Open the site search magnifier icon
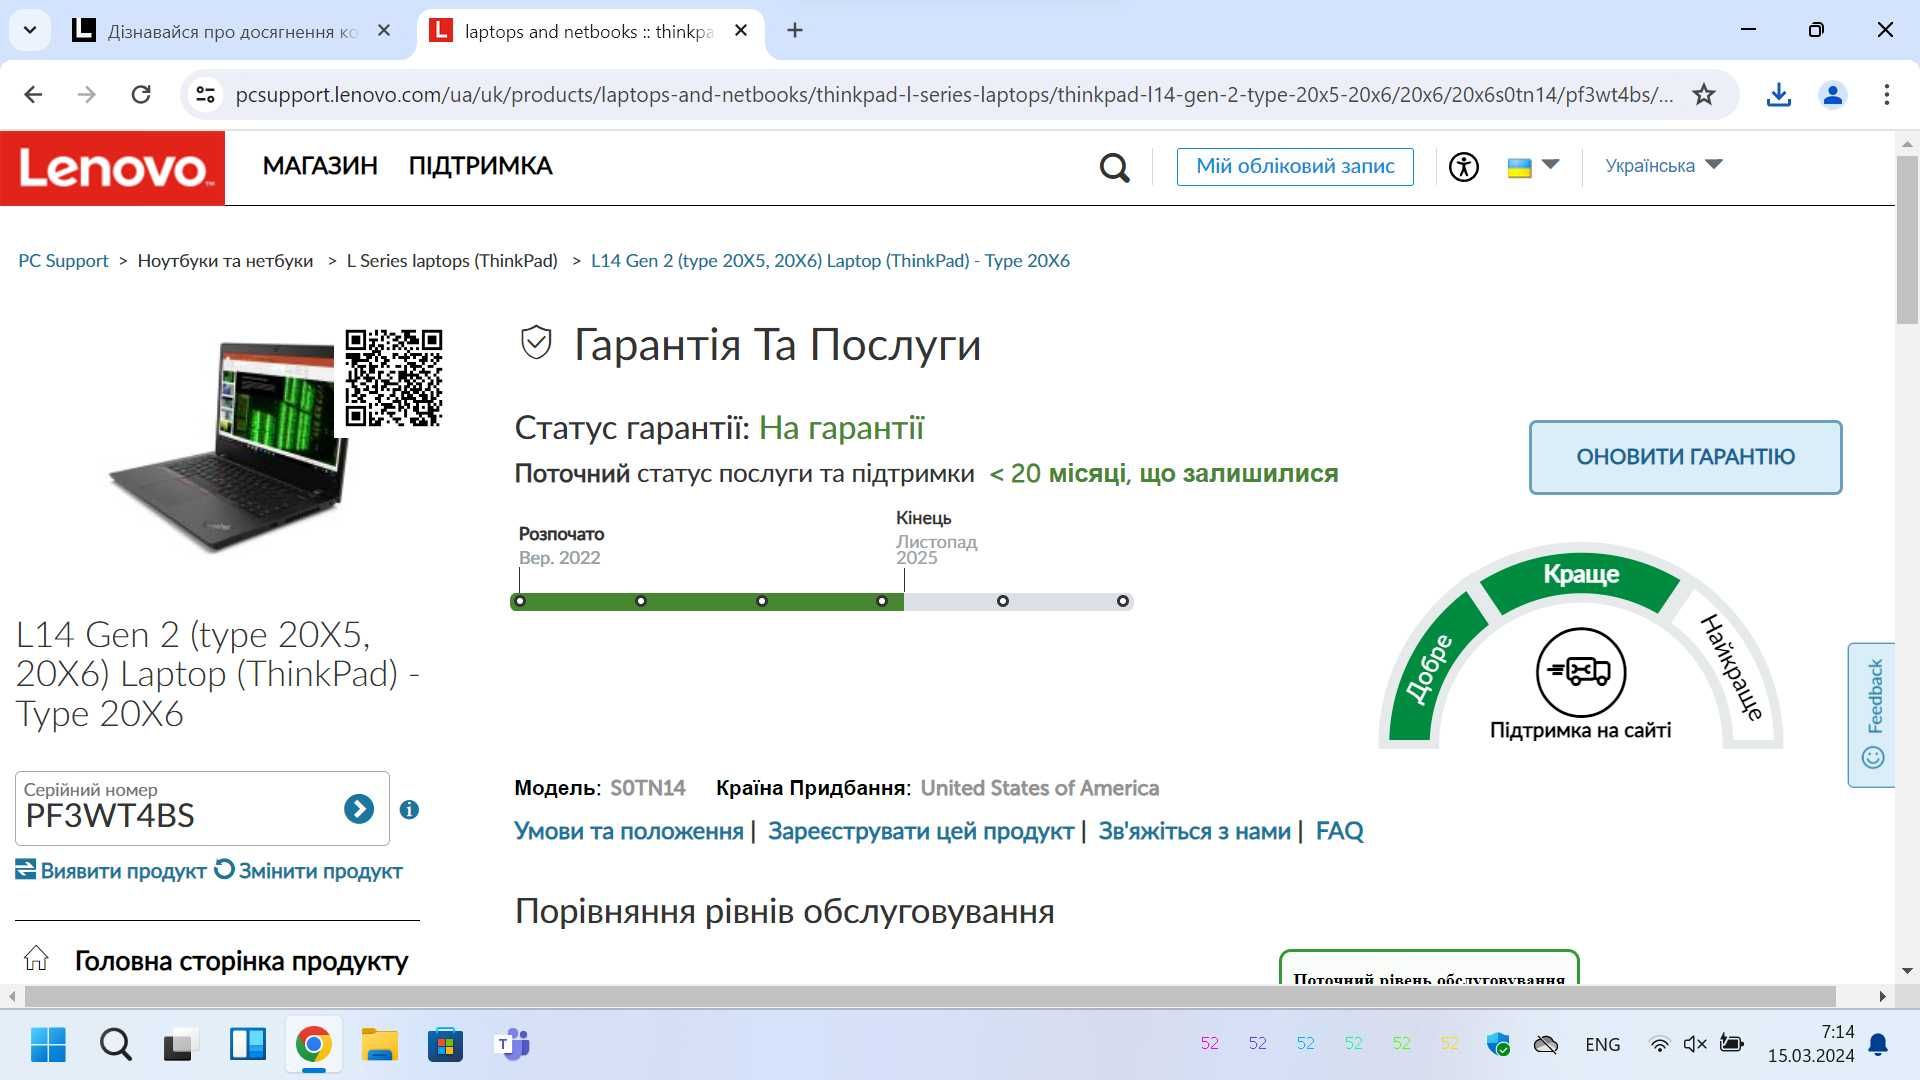 [1114, 167]
